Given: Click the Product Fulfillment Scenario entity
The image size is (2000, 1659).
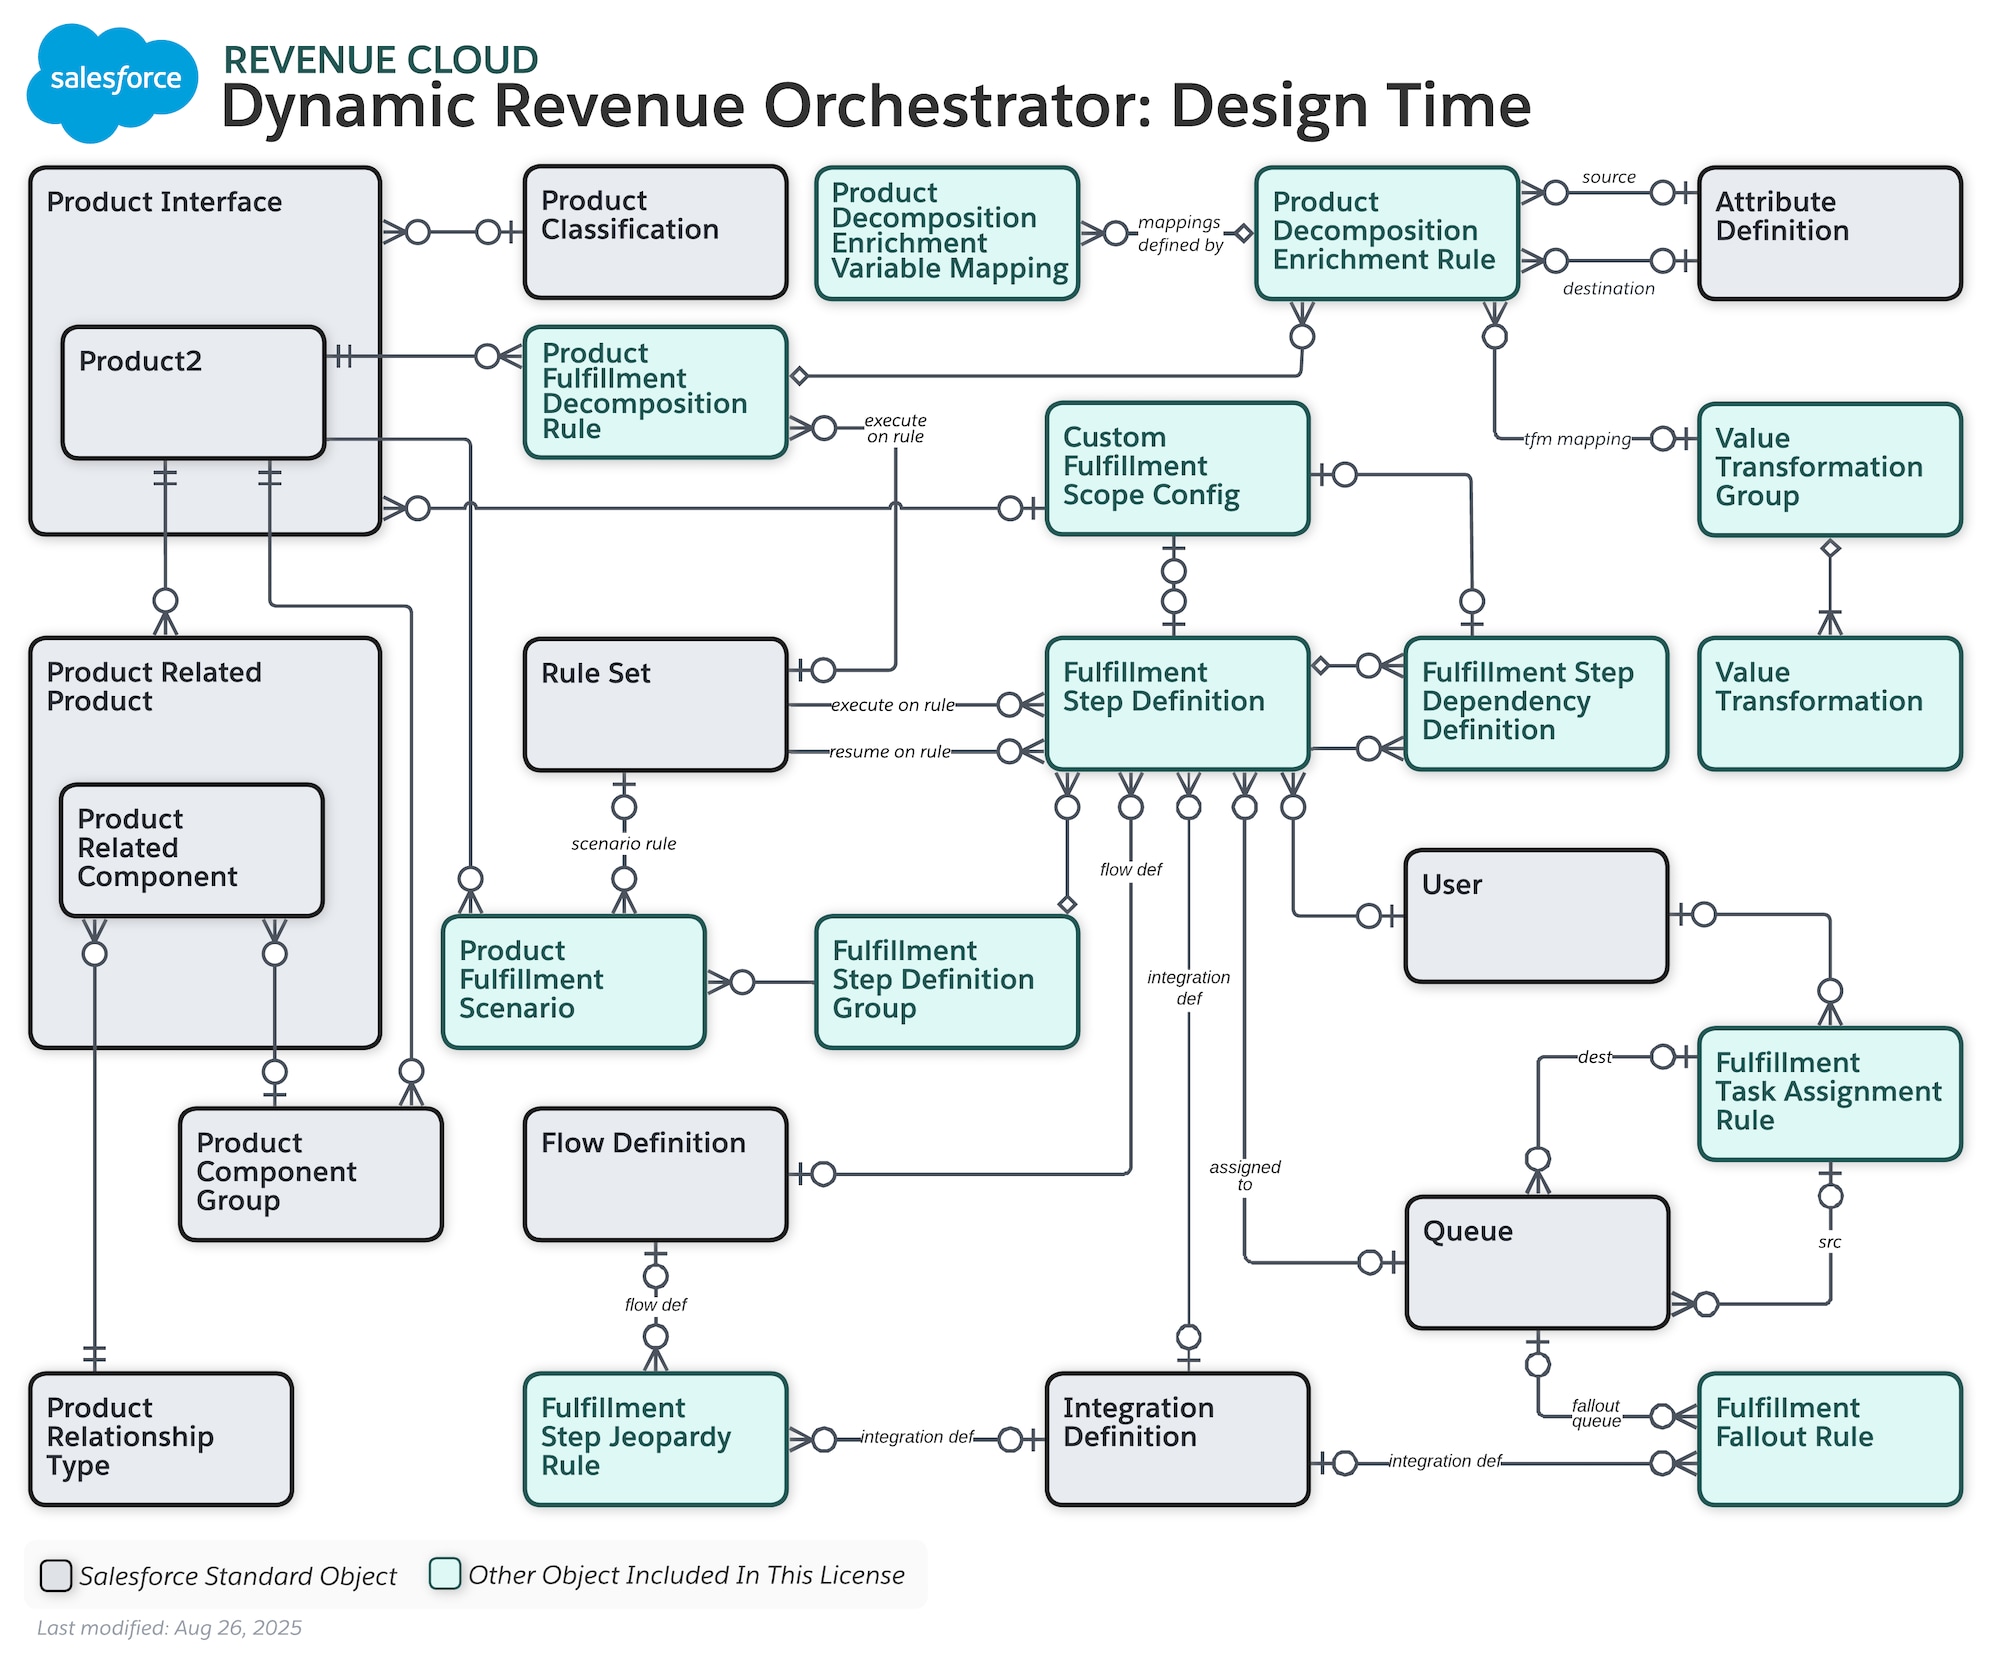Looking at the screenshot, I should pos(574,982).
